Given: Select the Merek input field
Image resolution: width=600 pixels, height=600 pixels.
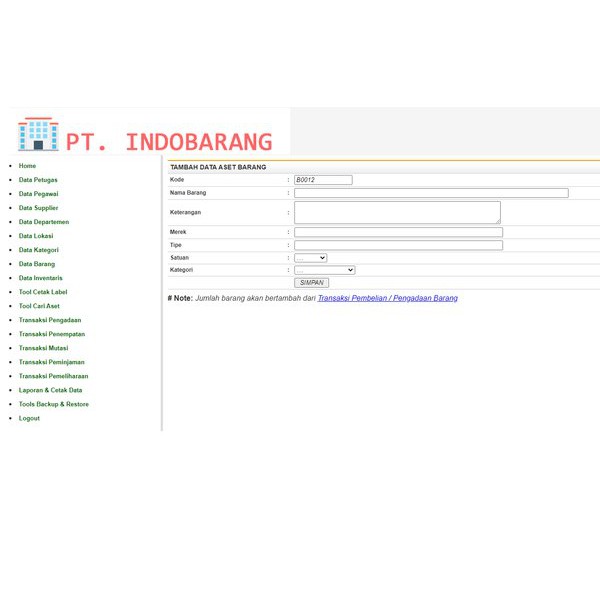Looking at the screenshot, I should 398,232.
